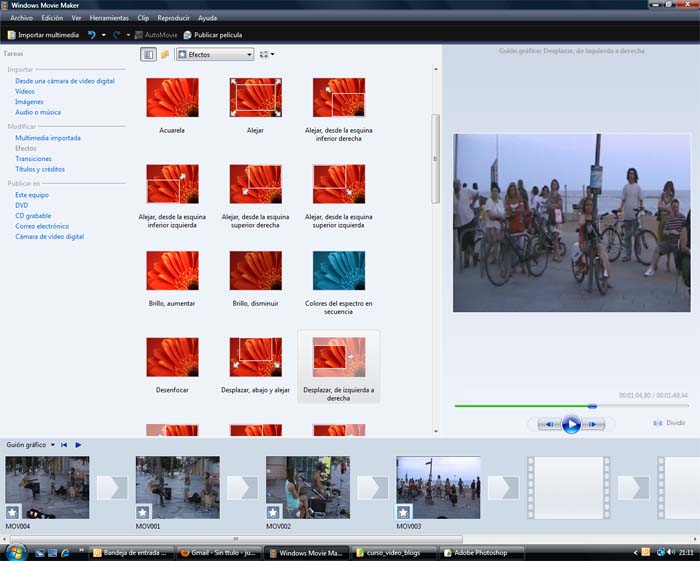Image resolution: width=700 pixels, height=561 pixels.
Task: Open the Archivo menu
Action: pos(21,18)
